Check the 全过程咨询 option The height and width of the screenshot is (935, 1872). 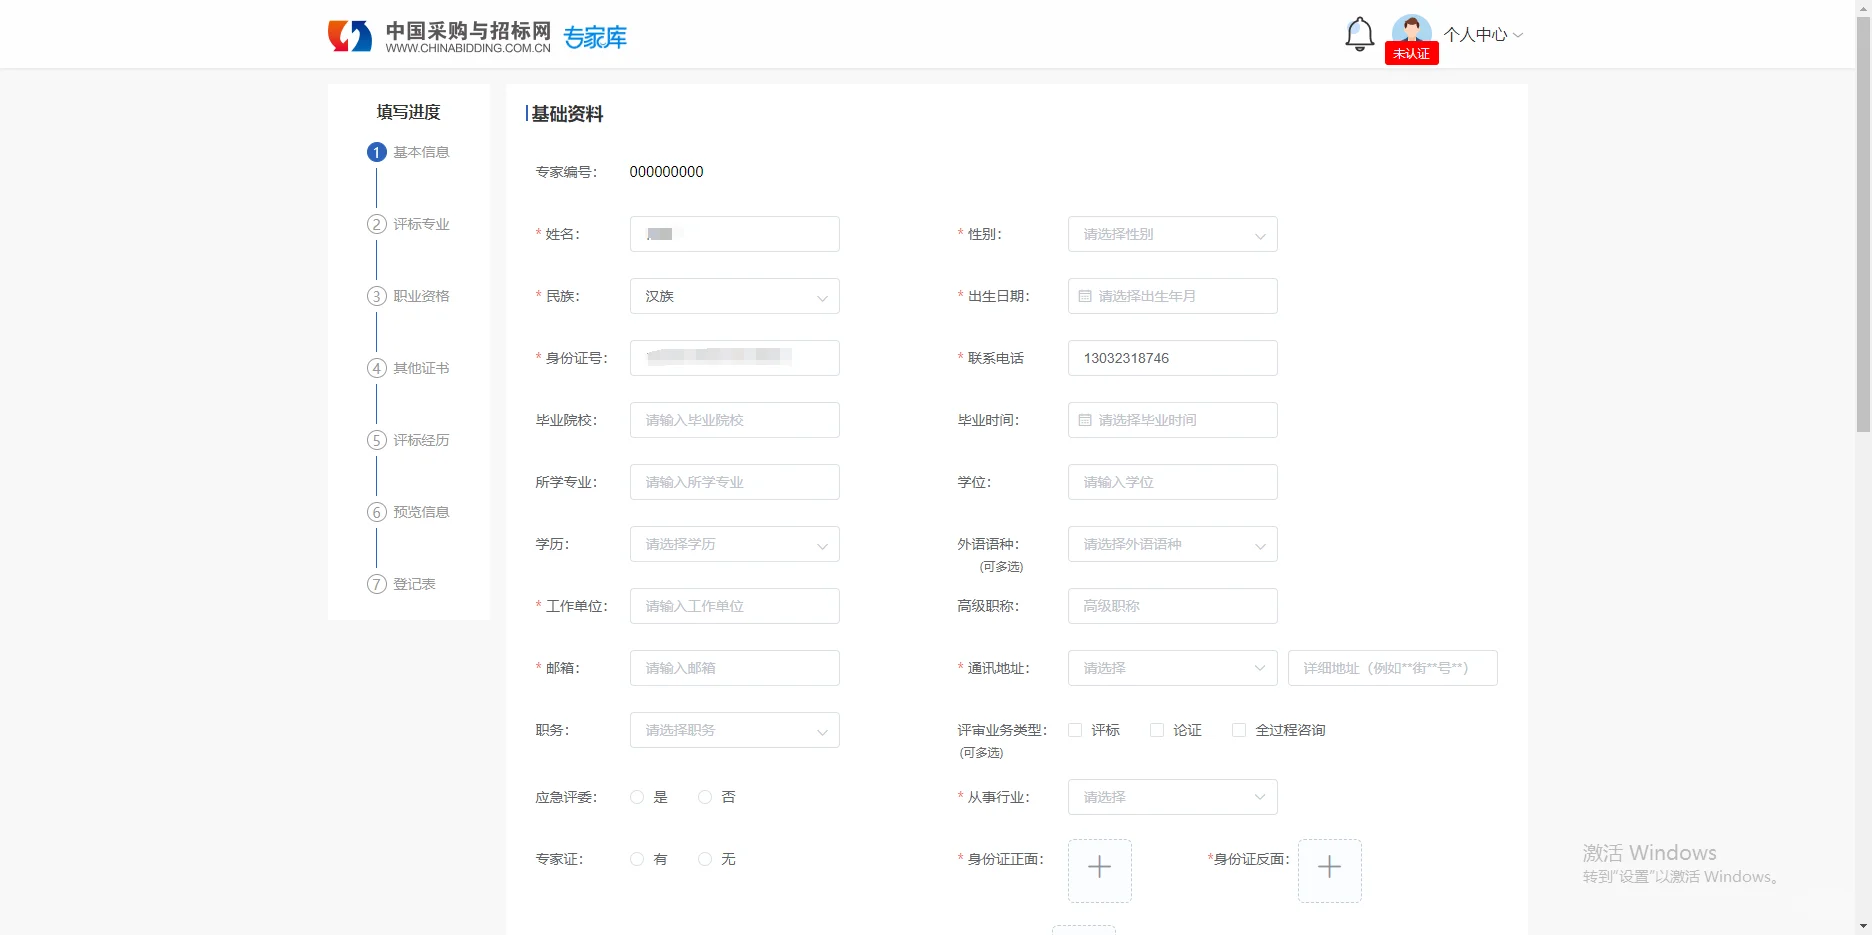(1238, 730)
